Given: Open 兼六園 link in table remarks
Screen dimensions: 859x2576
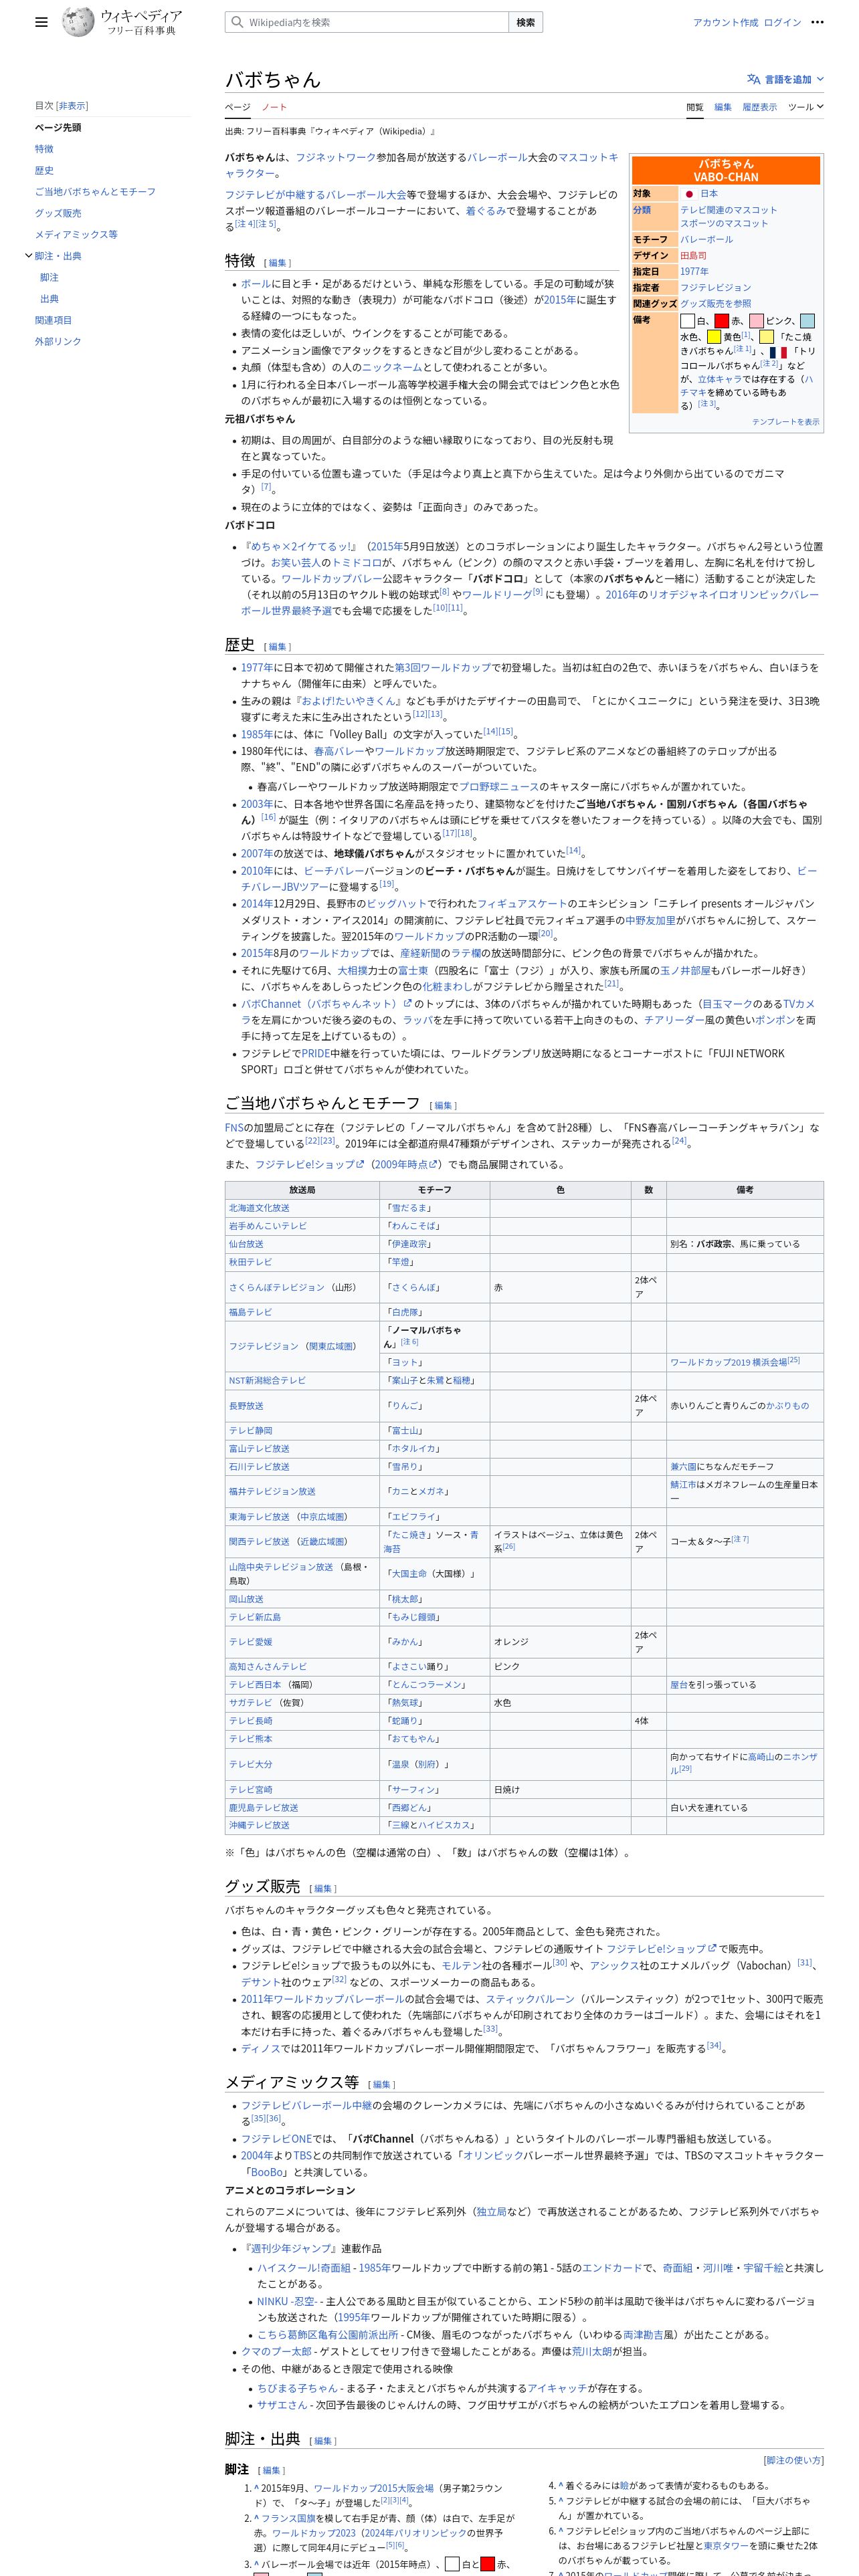Looking at the screenshot, I should pyautogui.click(x=683, y=1466).
